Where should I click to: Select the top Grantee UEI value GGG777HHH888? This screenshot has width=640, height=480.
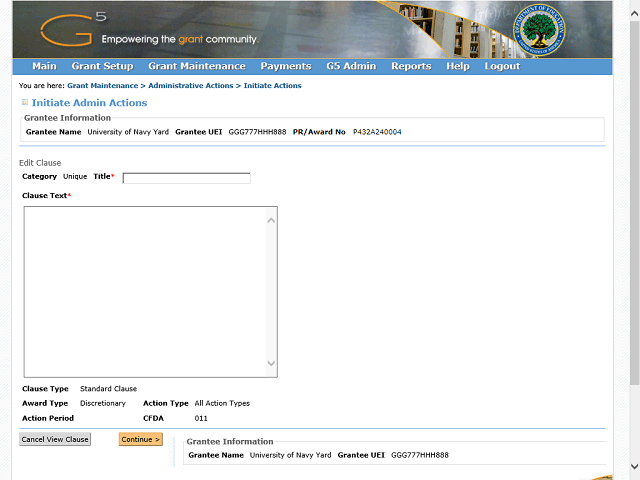257,132
